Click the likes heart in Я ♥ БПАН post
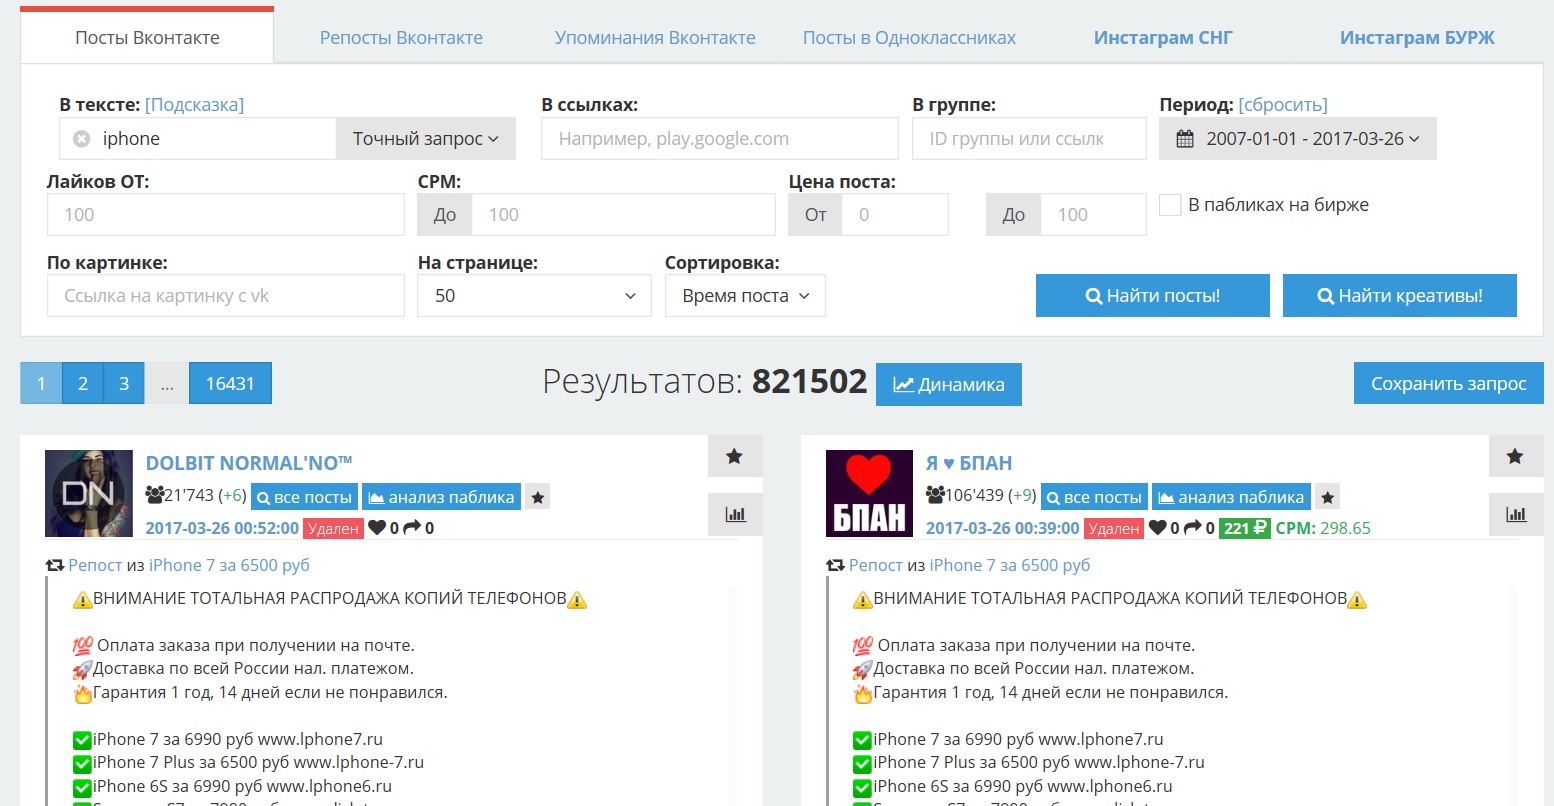Viewport: 1554px width, 806px height. tap(1157, 528)
